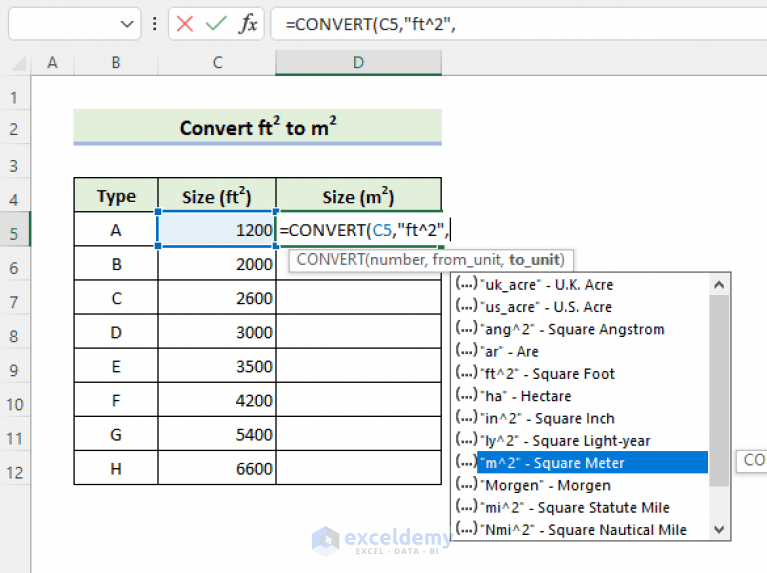The width and height of the screenshot is (767, 573).
Task: Cancel formula entry with the X icon
Action: [x=185, y=23]
